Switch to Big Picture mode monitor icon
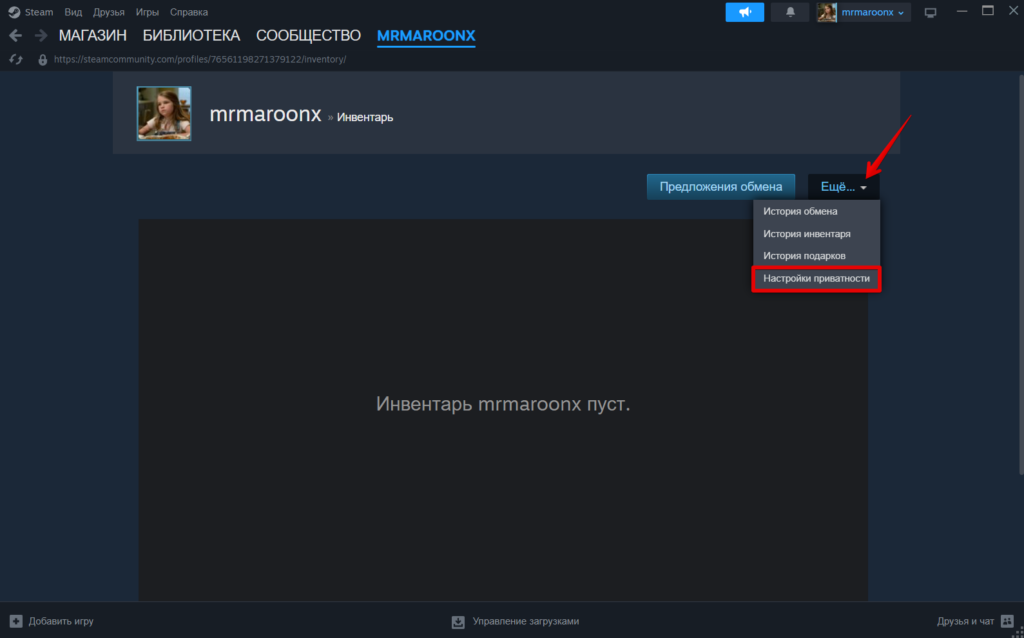 (x=930, y=12)
